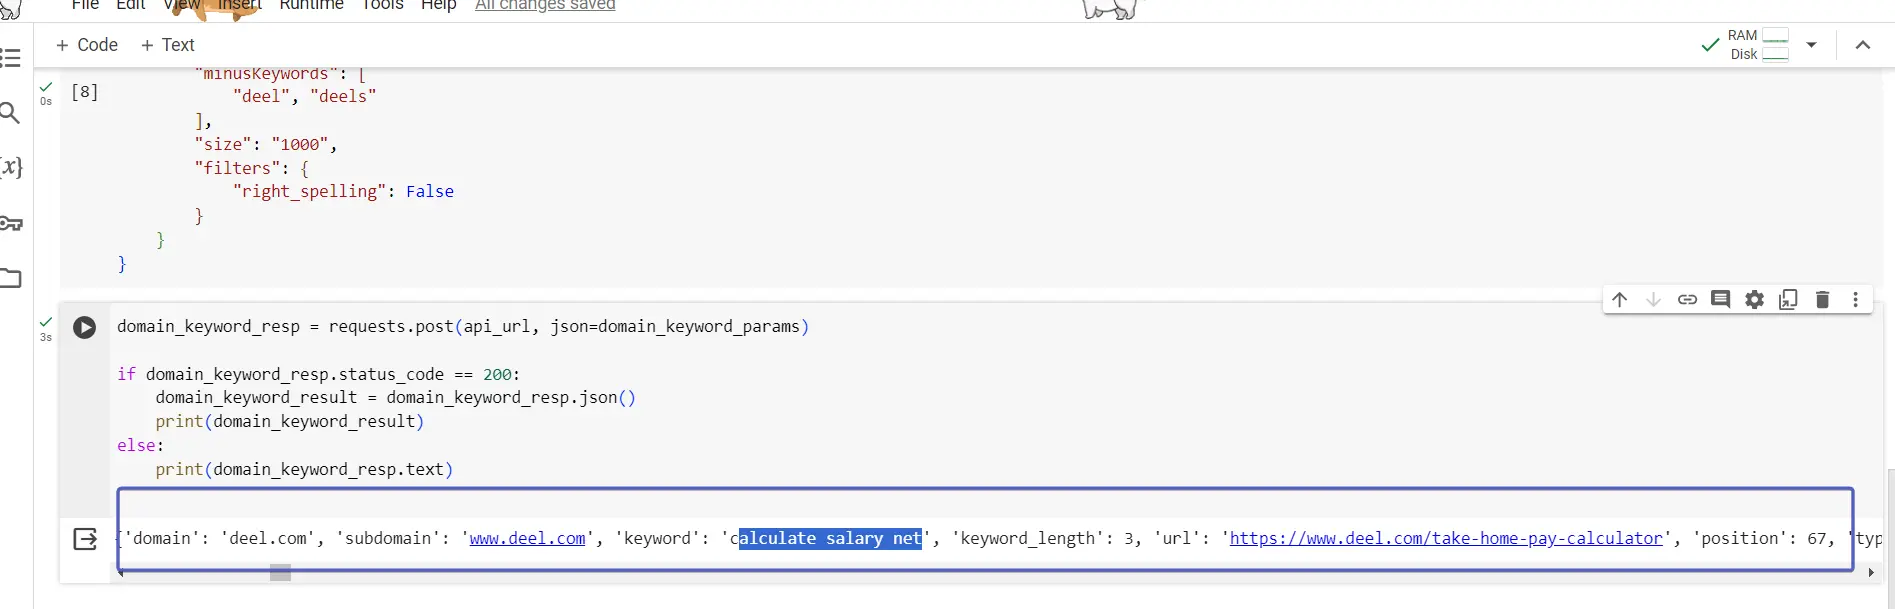Open the take-home-pay-calculator URL link
The image size is (1895, 609).
tap(1446, 538)
